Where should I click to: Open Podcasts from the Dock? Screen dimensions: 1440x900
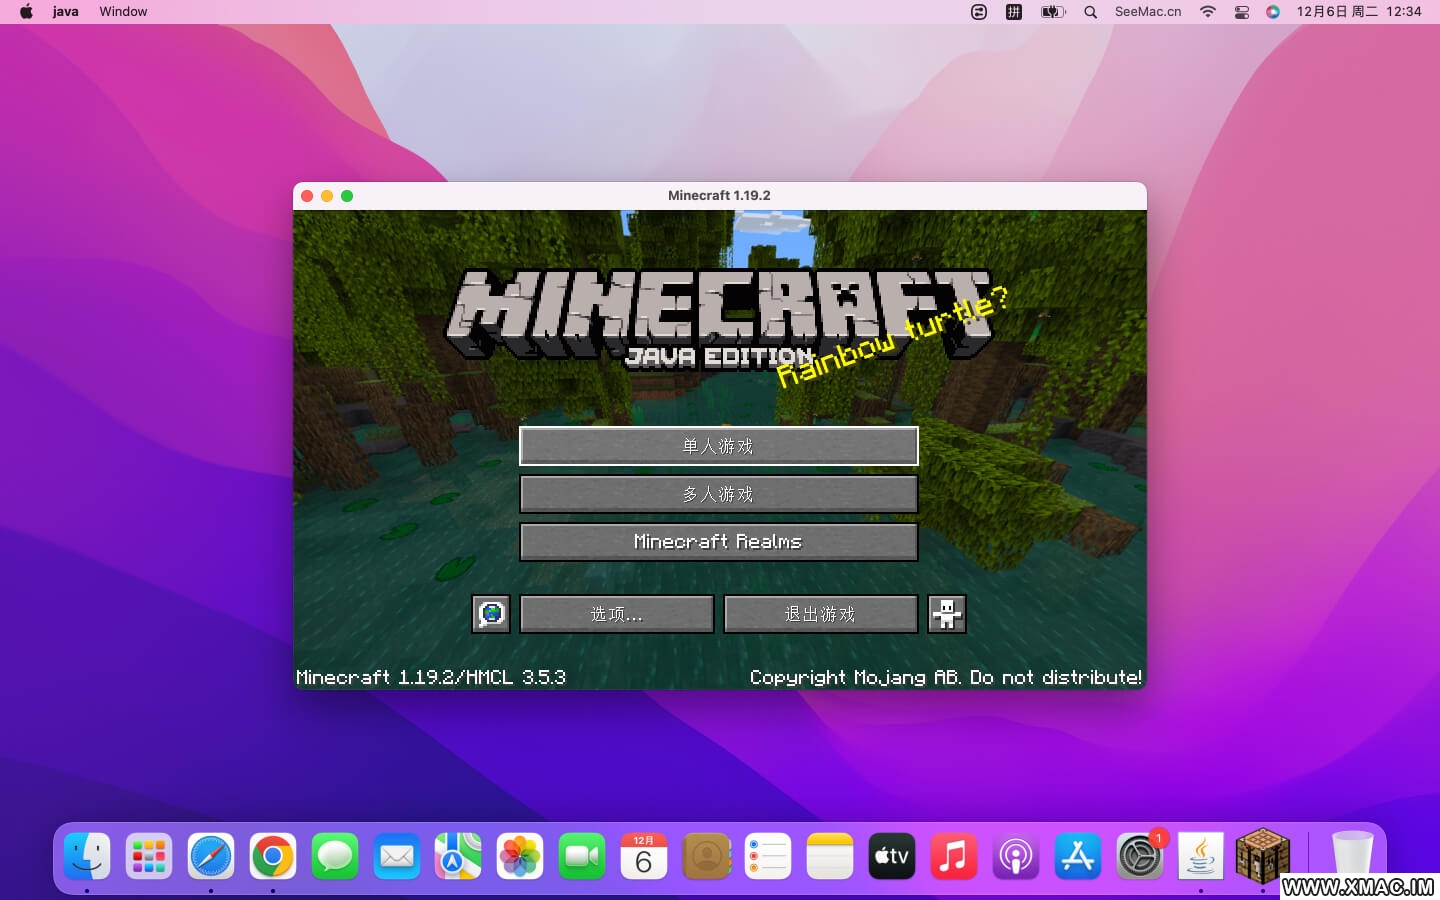[1016, 857]
